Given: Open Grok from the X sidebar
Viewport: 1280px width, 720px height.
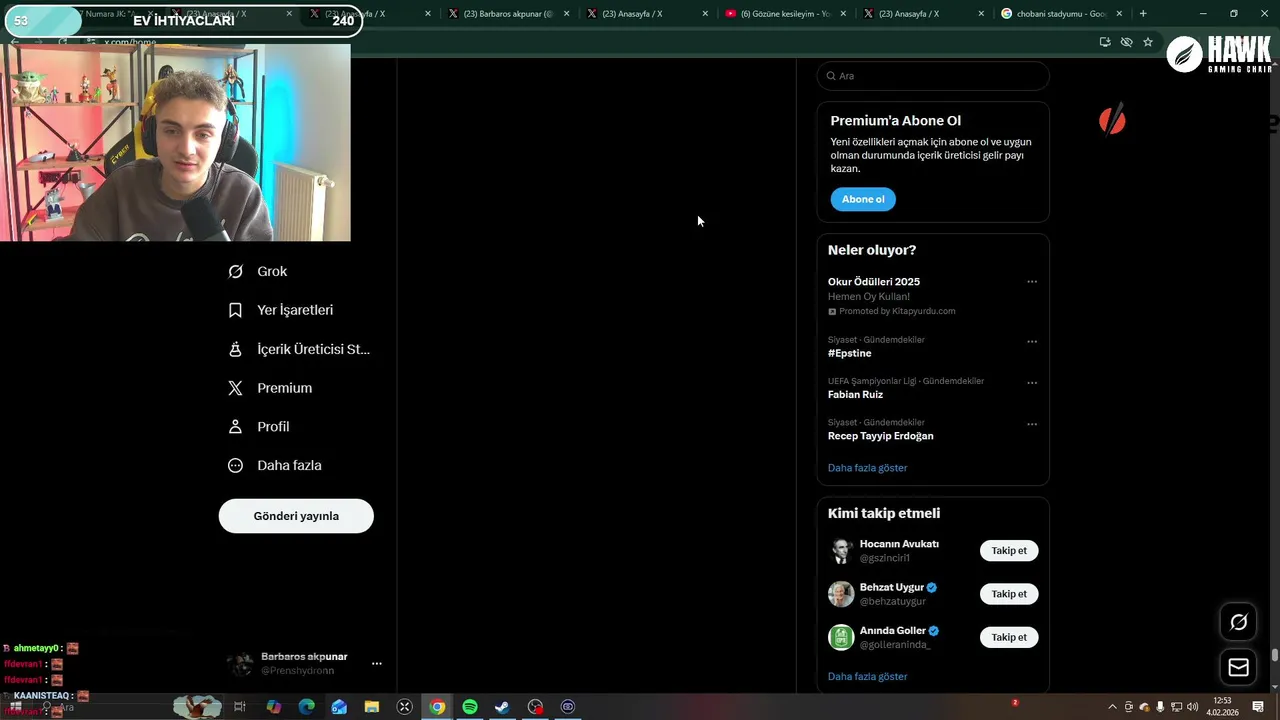Looking at the screenshot, I should (x=258, y=271).
